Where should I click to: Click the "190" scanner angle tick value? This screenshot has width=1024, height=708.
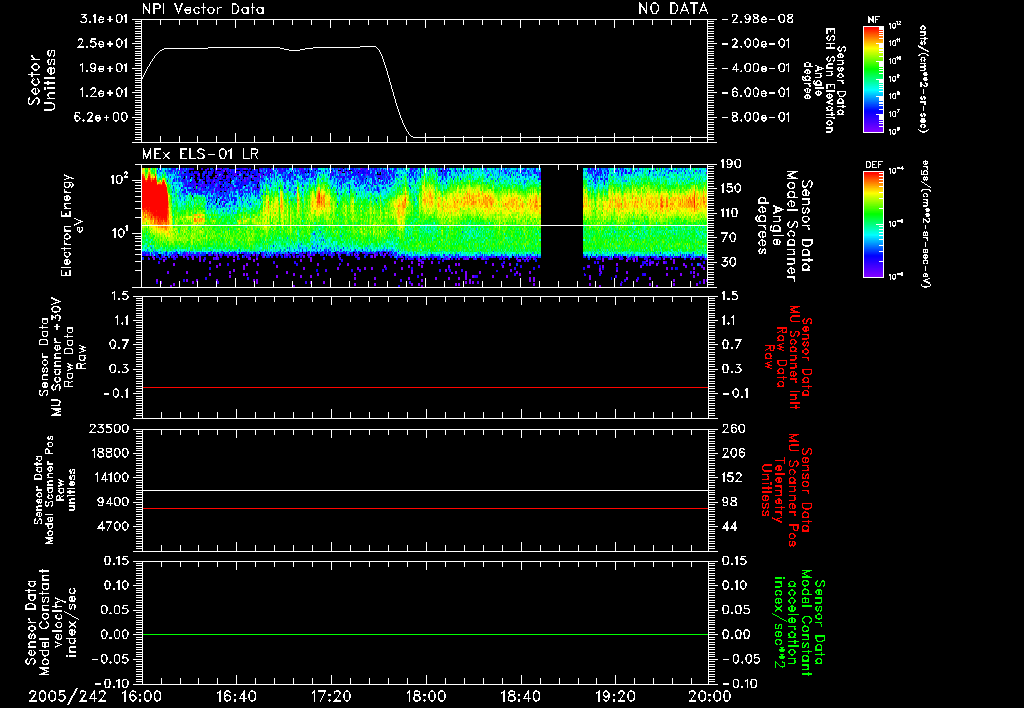coord(731,163)
